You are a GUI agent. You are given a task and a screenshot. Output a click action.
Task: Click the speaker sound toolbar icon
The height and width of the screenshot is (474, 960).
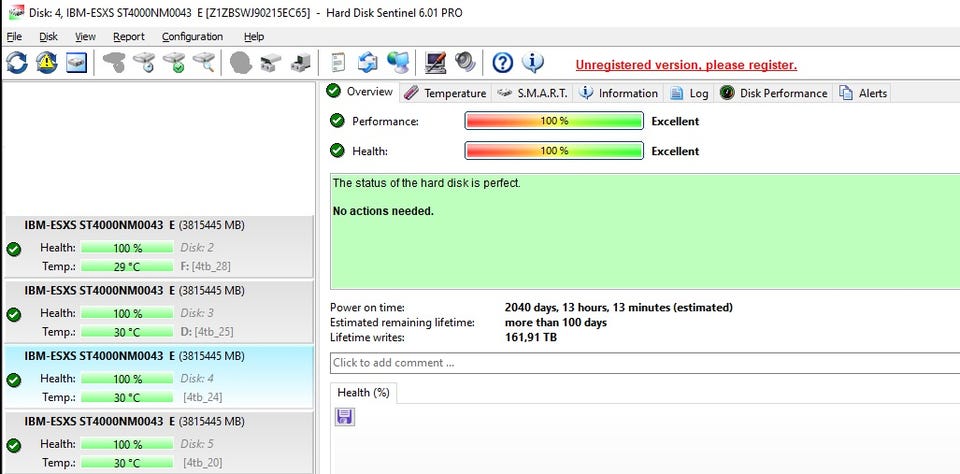(x=465, y=62)
